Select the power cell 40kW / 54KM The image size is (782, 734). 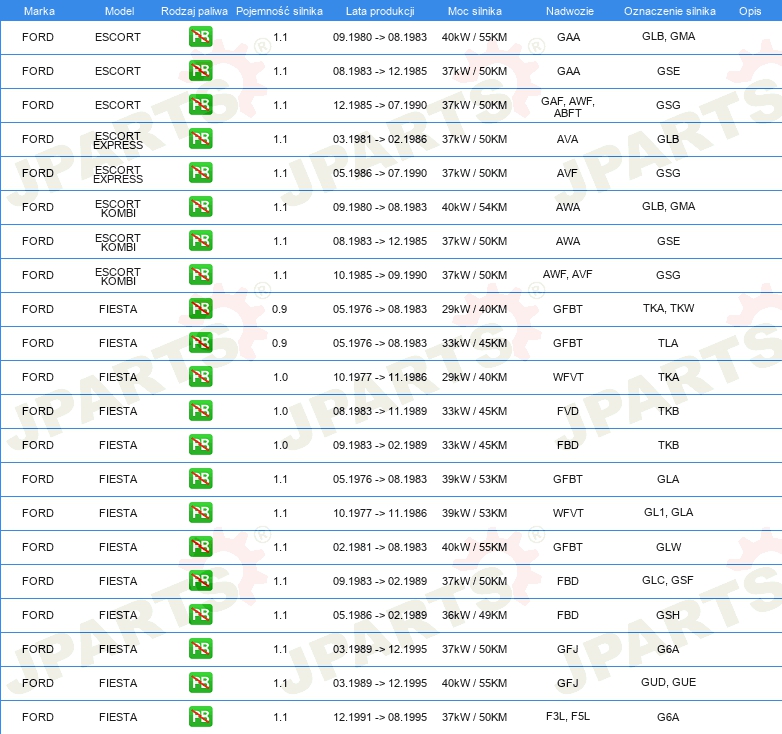[474, 207]
